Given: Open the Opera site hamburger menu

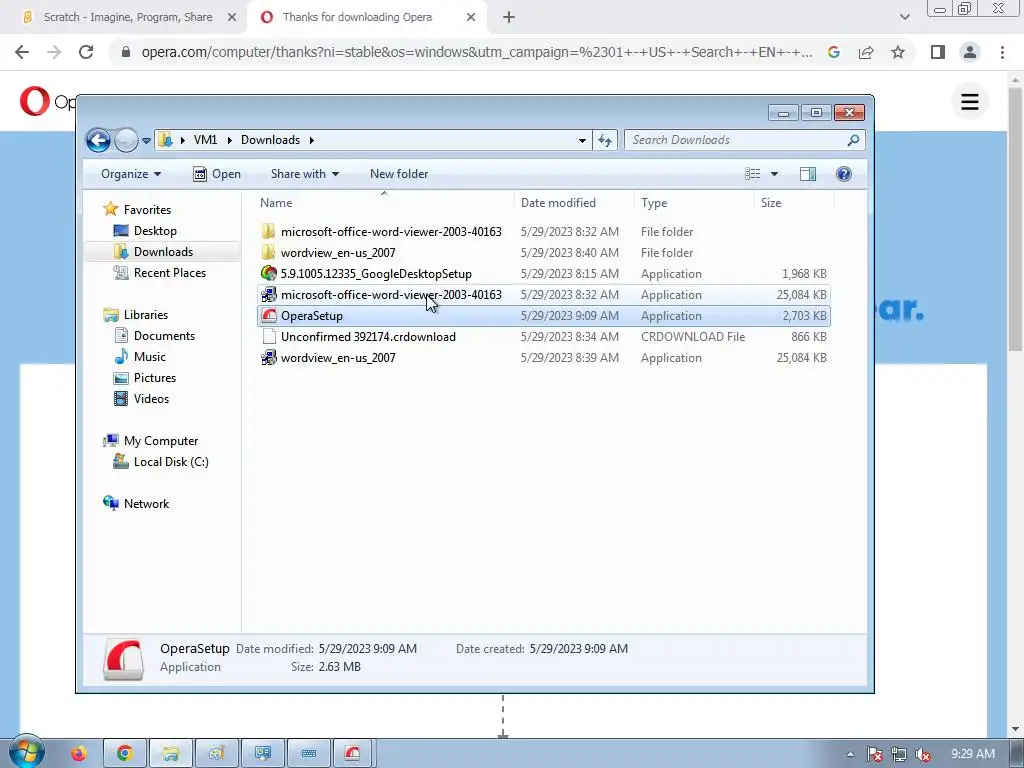Looking at the screenshot, I should [x=970, y=101].
